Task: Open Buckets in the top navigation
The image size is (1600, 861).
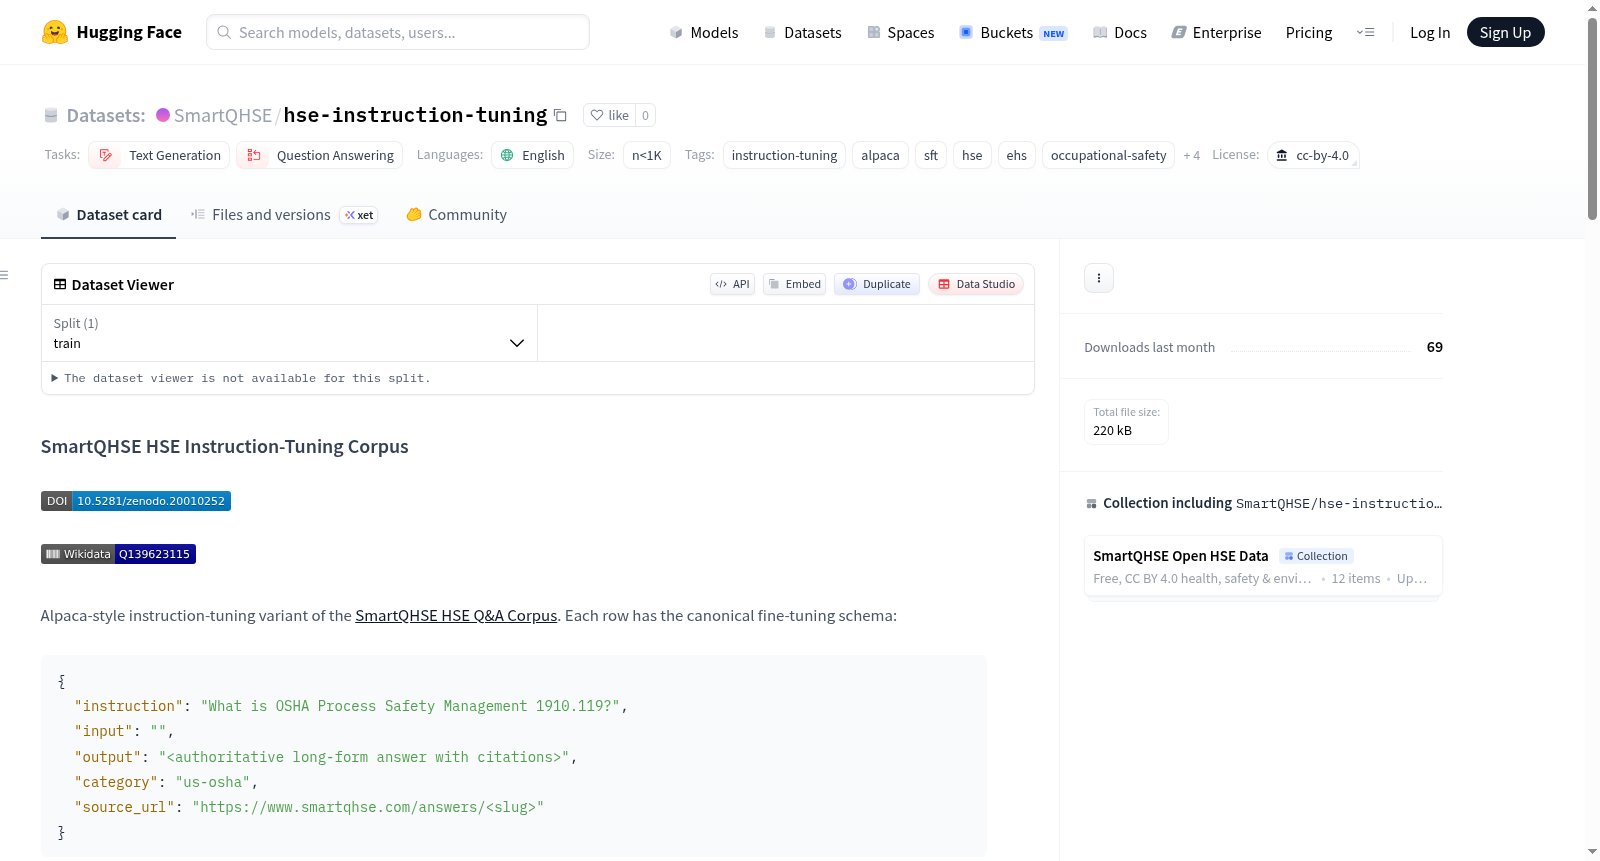Action: tap(1013, 32)
